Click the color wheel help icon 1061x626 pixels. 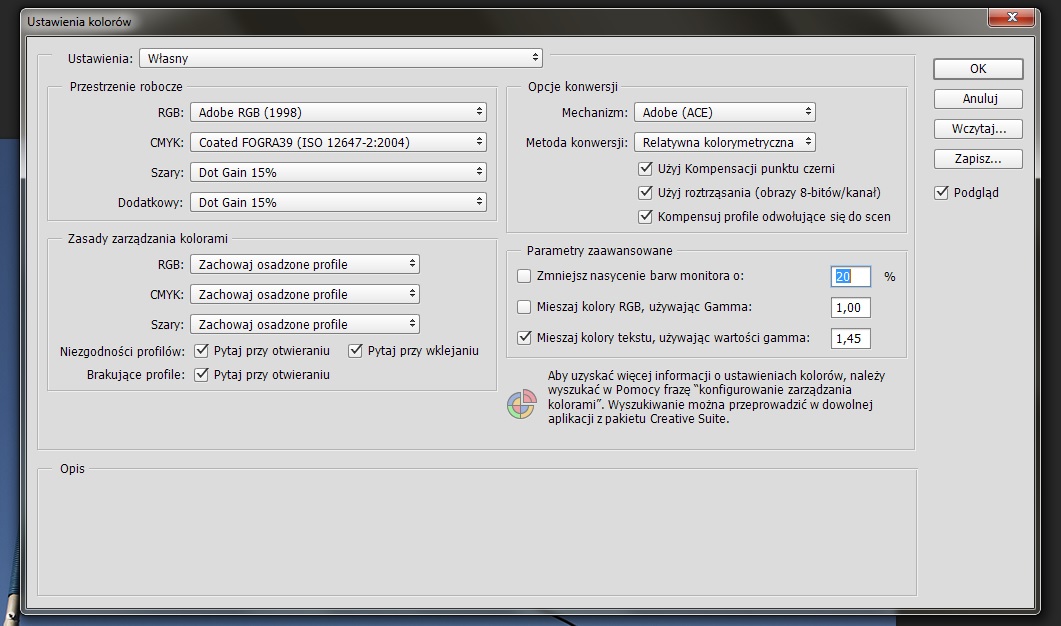(521, 405)
